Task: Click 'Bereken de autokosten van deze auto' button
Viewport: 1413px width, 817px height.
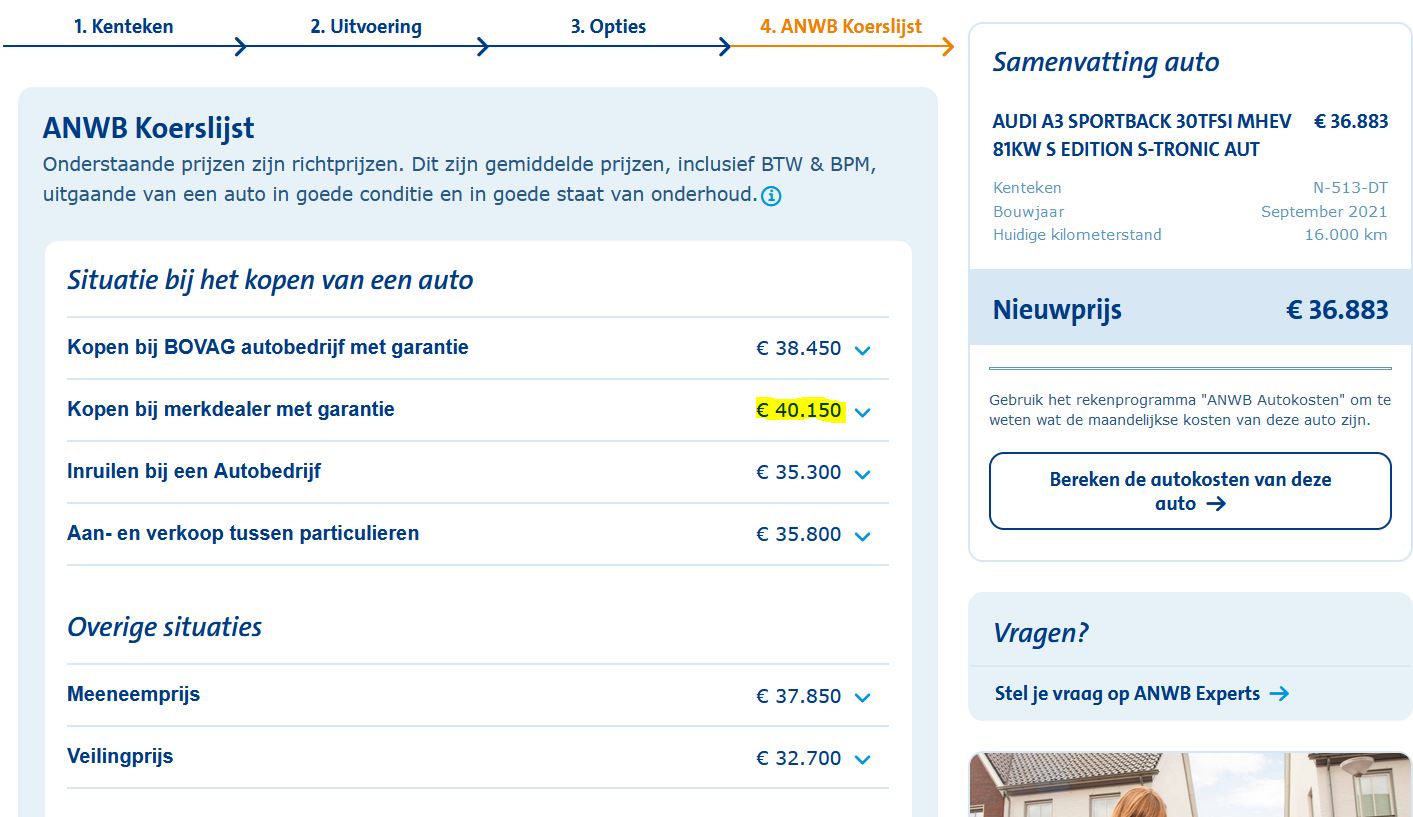Action: click(x=1190, y=491)
